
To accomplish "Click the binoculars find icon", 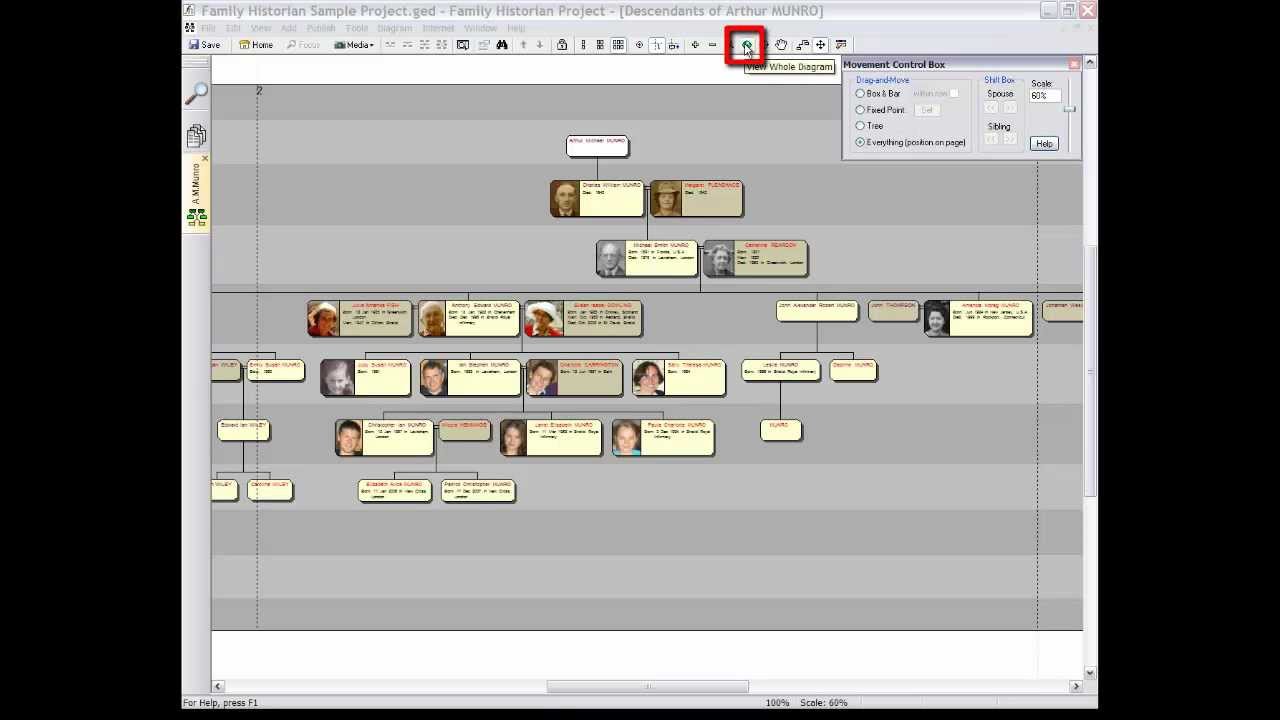I will click(x=502, y=45).
